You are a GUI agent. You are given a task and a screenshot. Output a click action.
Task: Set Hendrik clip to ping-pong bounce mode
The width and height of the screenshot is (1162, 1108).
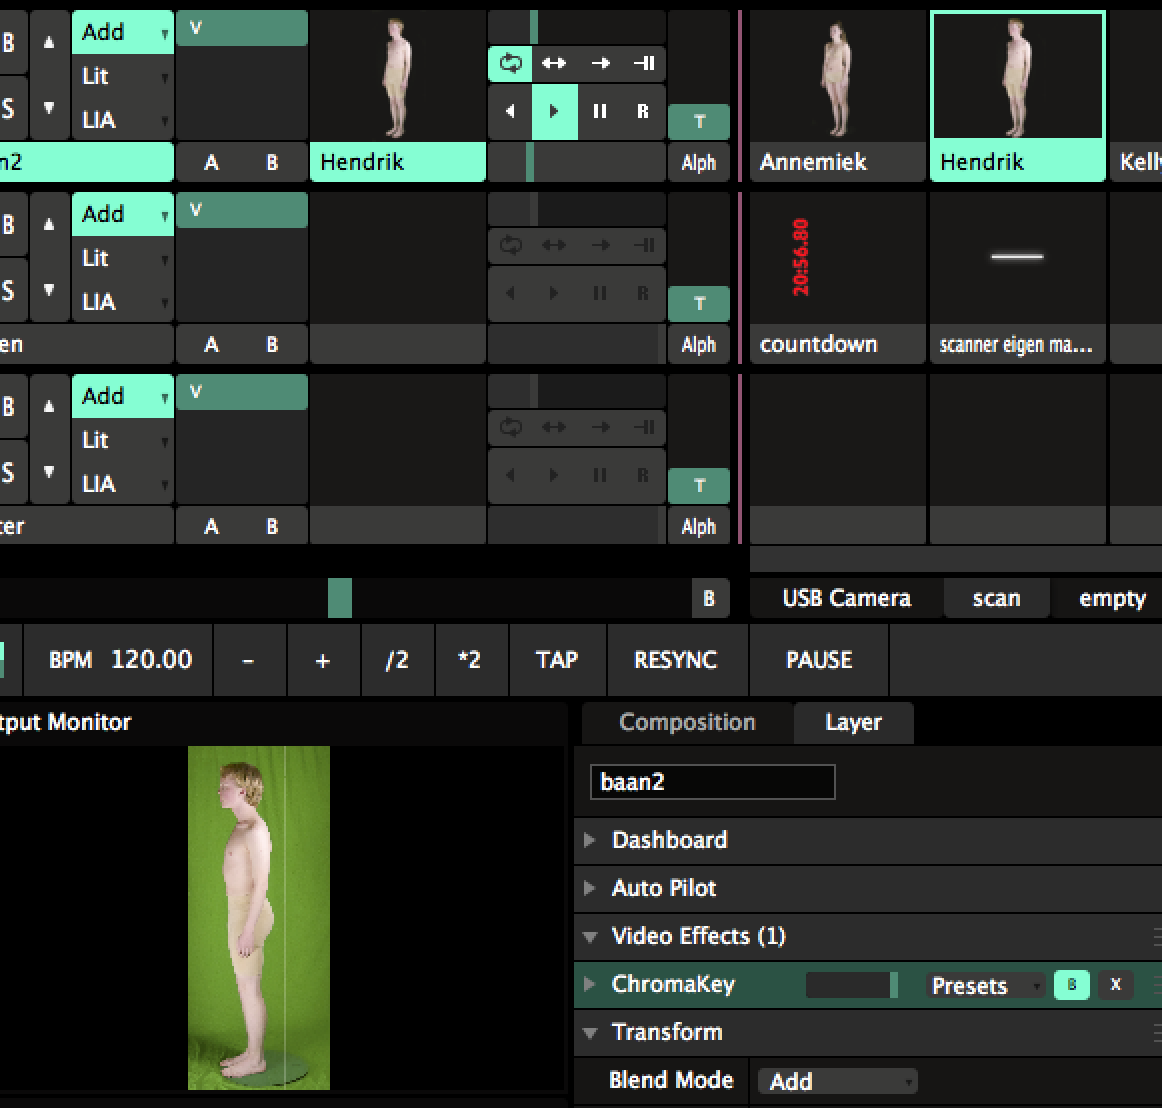coord(554,63)
